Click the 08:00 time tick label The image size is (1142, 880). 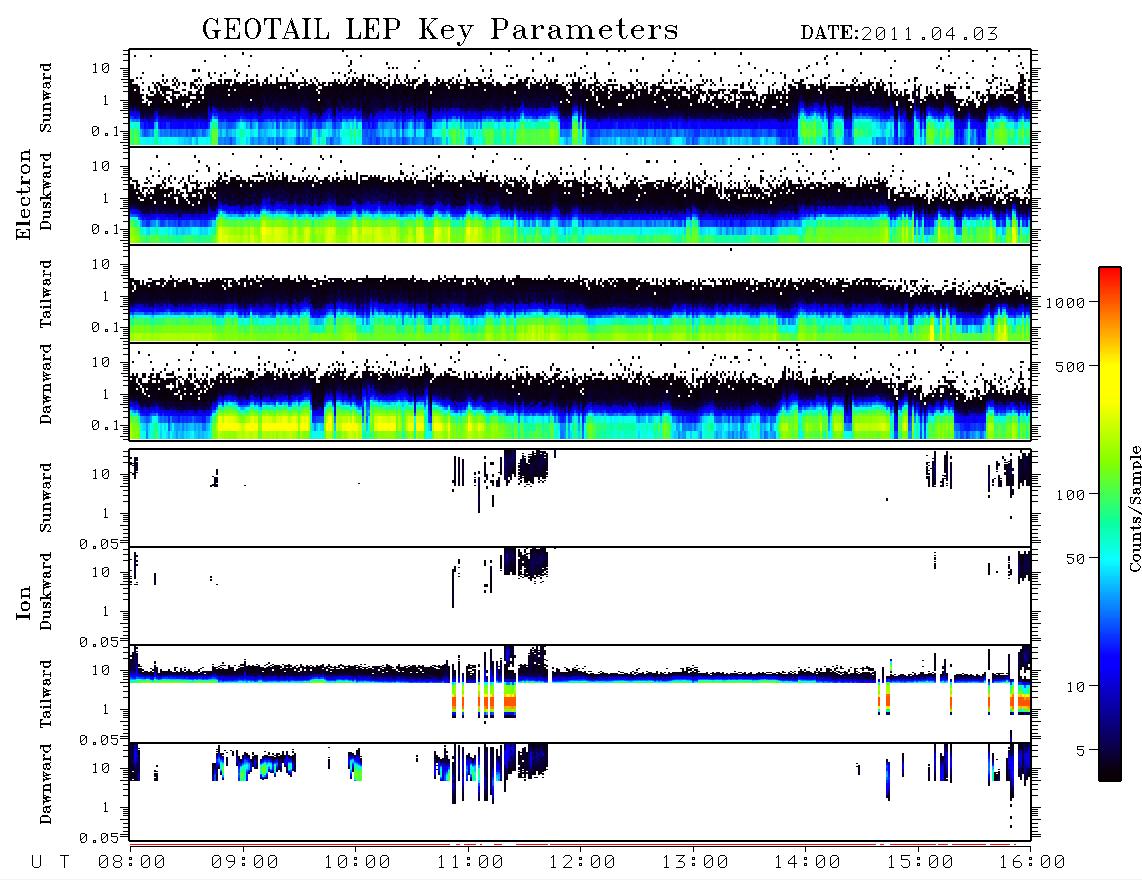(132, 863)
